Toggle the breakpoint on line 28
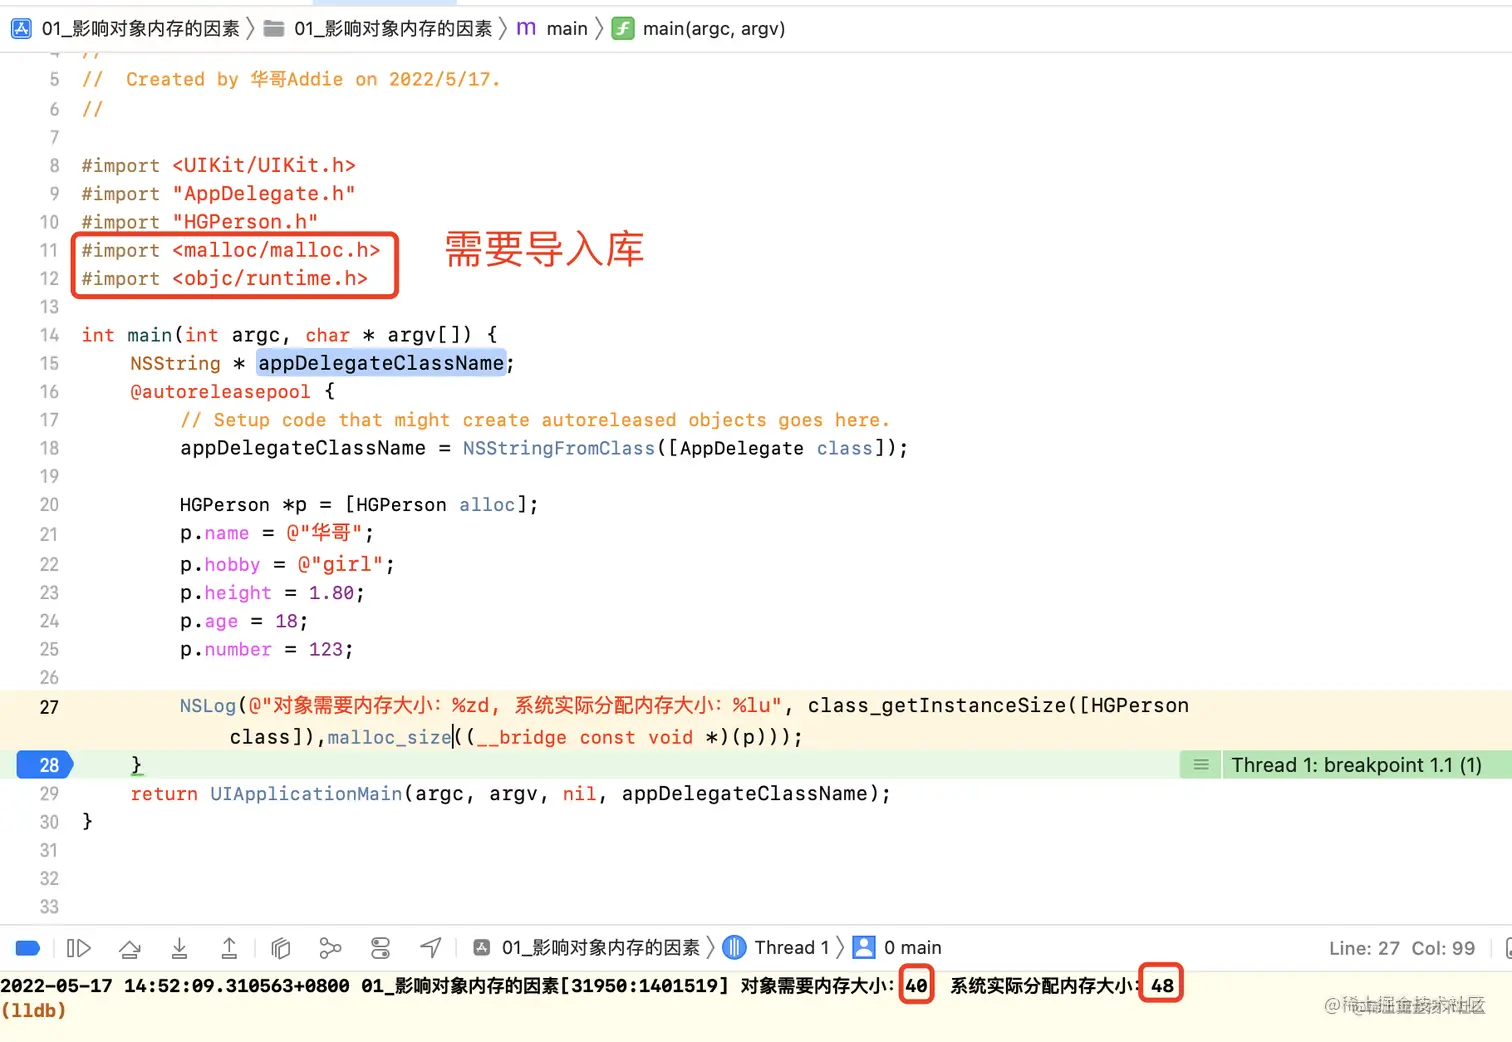This screenshot has height=1042, width=1512. tap(45, 765)
